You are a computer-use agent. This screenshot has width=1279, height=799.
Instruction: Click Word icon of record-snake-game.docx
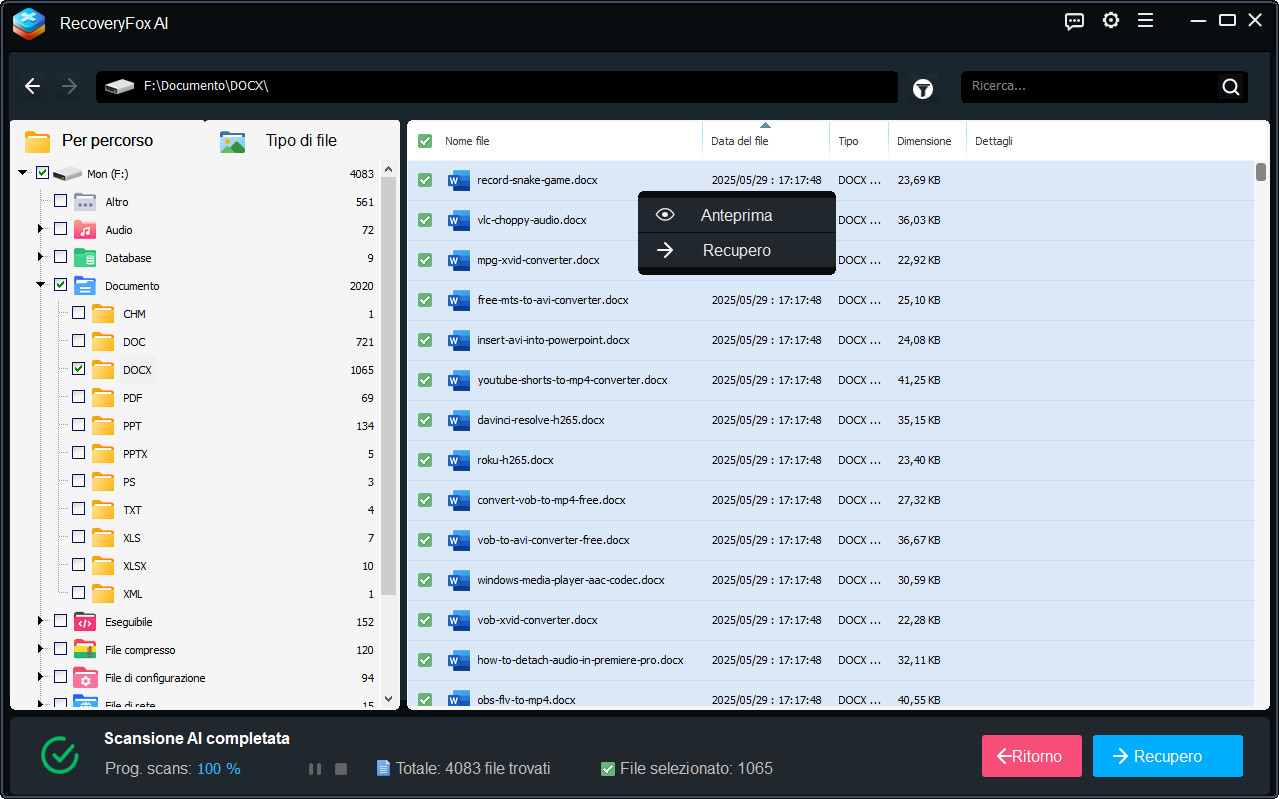(459, 180)
